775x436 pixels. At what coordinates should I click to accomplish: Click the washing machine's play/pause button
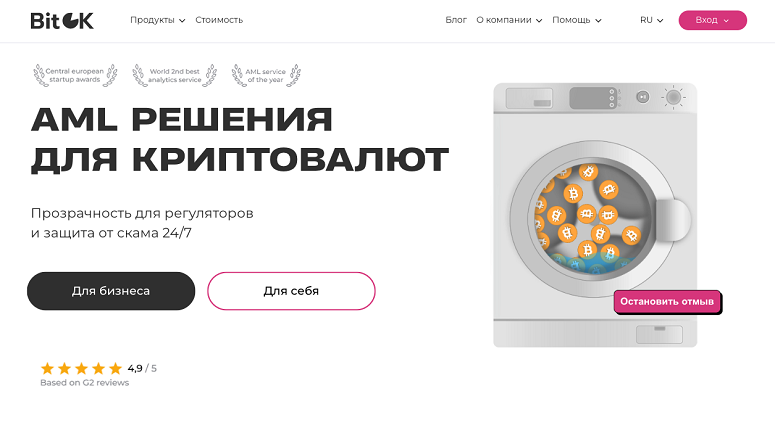643,97
